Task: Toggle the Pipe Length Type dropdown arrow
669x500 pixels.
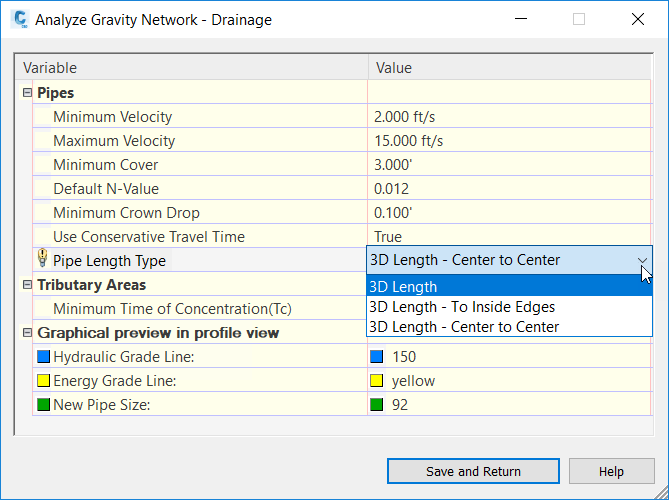Action: point(642,261)
